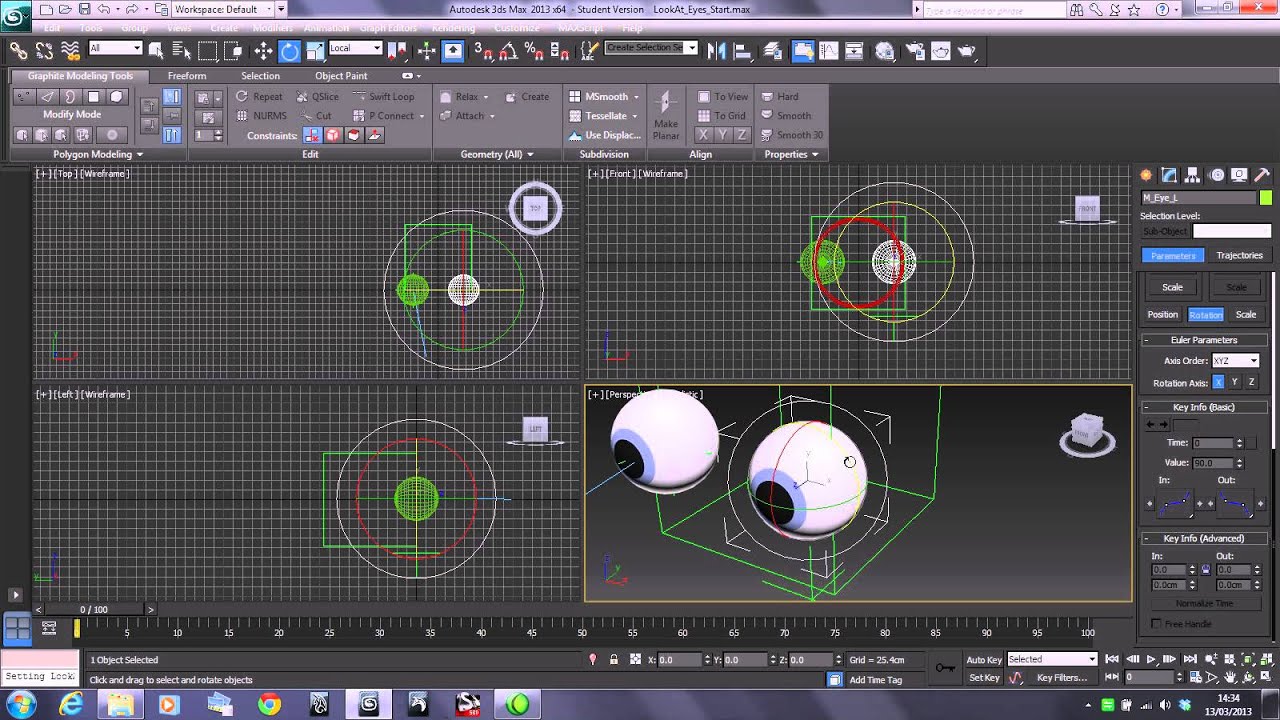Image resolution: width=1280 pixels, height=720 pixels.
Task: Open the Create command panel tab
Action: pyautogui.click(x=1146, y=175)
